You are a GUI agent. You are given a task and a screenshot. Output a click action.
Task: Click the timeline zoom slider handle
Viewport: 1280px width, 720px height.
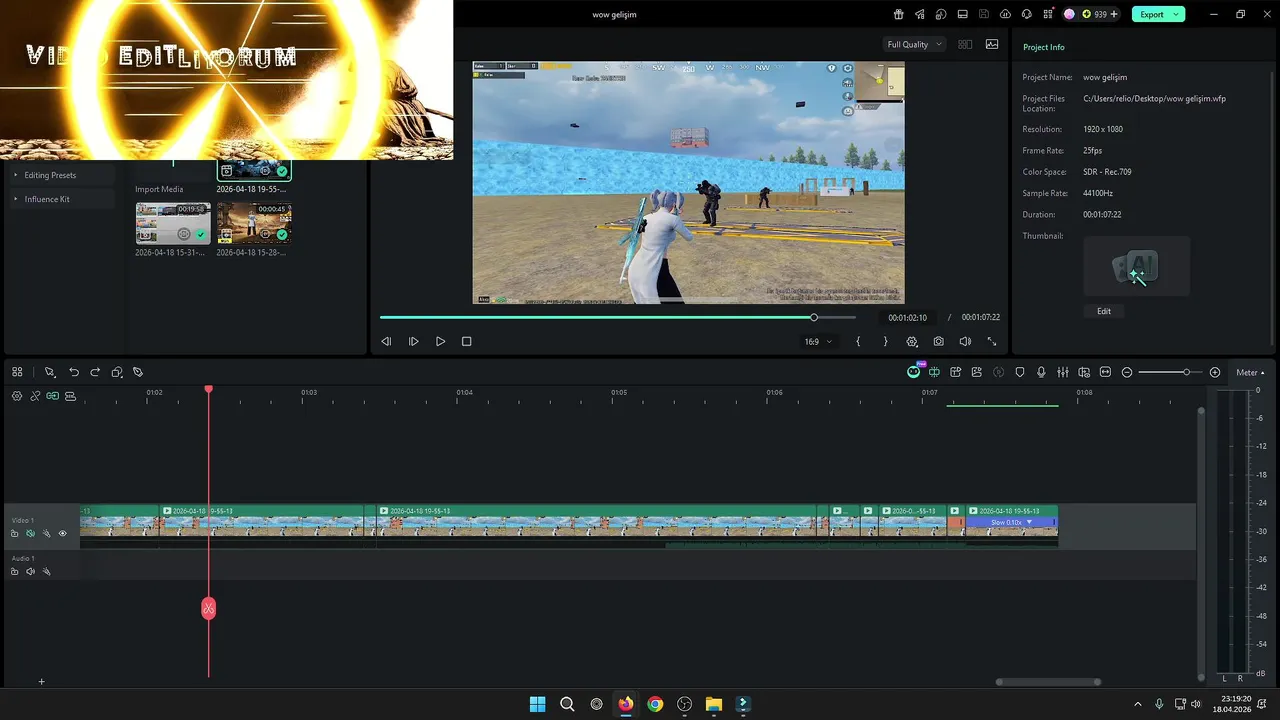pyautogui.click(x=1187, y=372)
